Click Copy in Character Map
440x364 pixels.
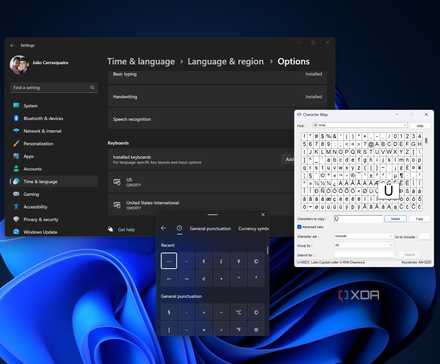tap(419, 219)
